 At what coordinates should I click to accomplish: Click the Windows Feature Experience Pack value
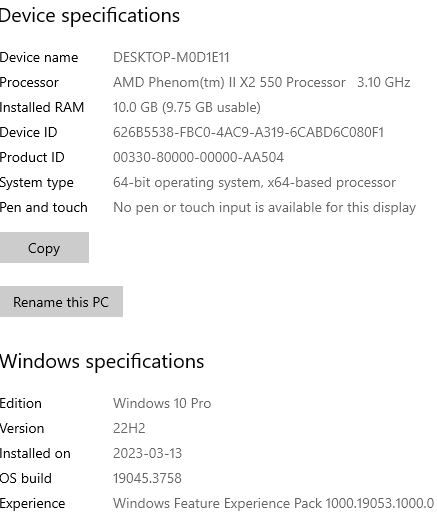(x=273, y=503)
